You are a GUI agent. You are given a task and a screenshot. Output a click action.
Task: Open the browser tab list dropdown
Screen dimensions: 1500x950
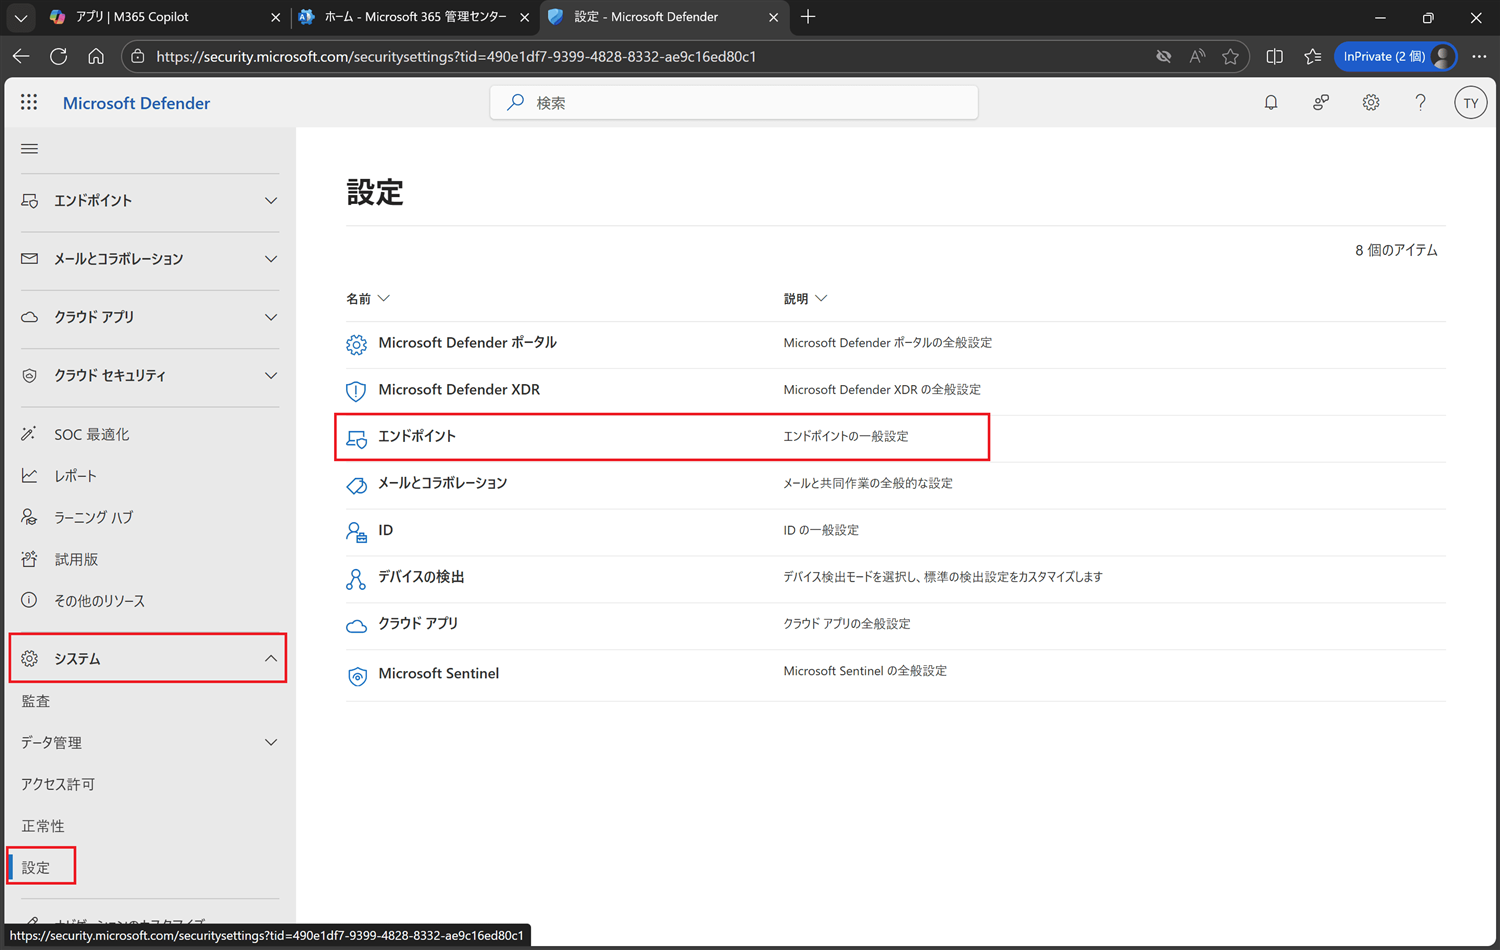20,17
